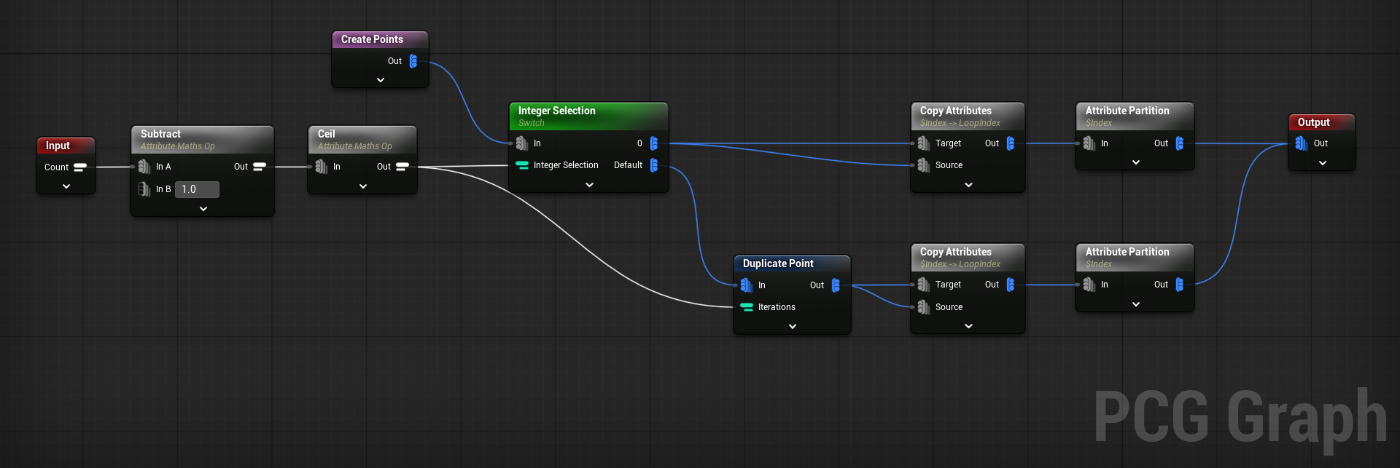Click the In B pin on Subtract node

click(144, 189)
